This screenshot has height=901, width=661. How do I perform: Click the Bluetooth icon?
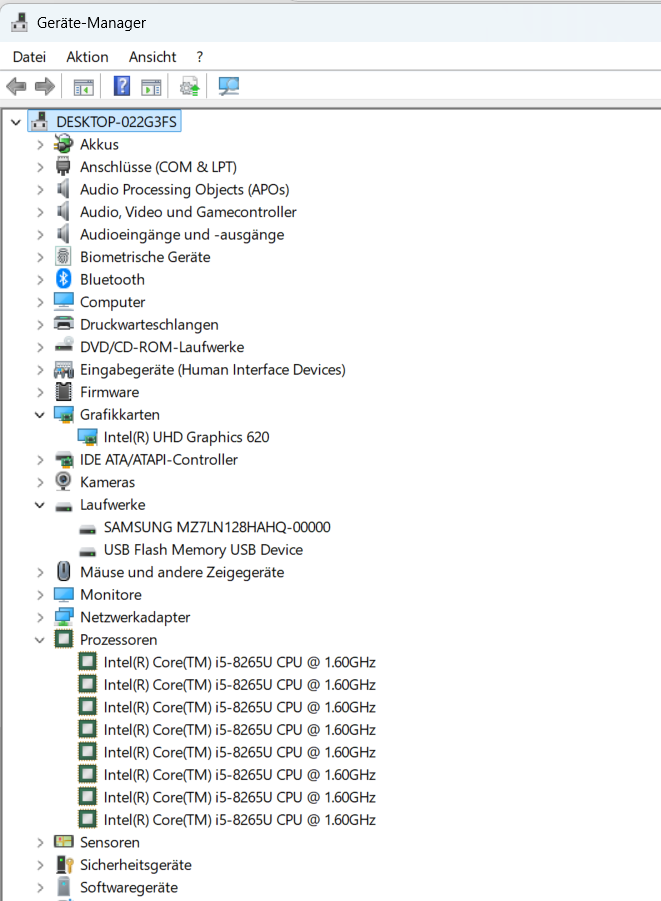[x=63, y=279]
